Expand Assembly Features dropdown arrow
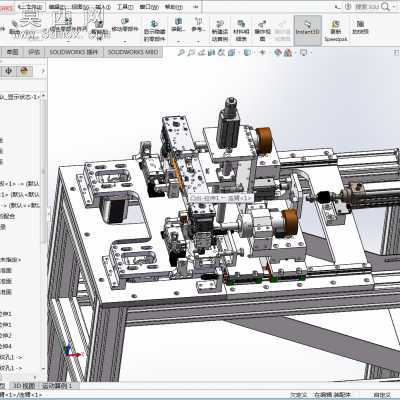The width and height of the screenshot is (400, 400). click(178, 42)
